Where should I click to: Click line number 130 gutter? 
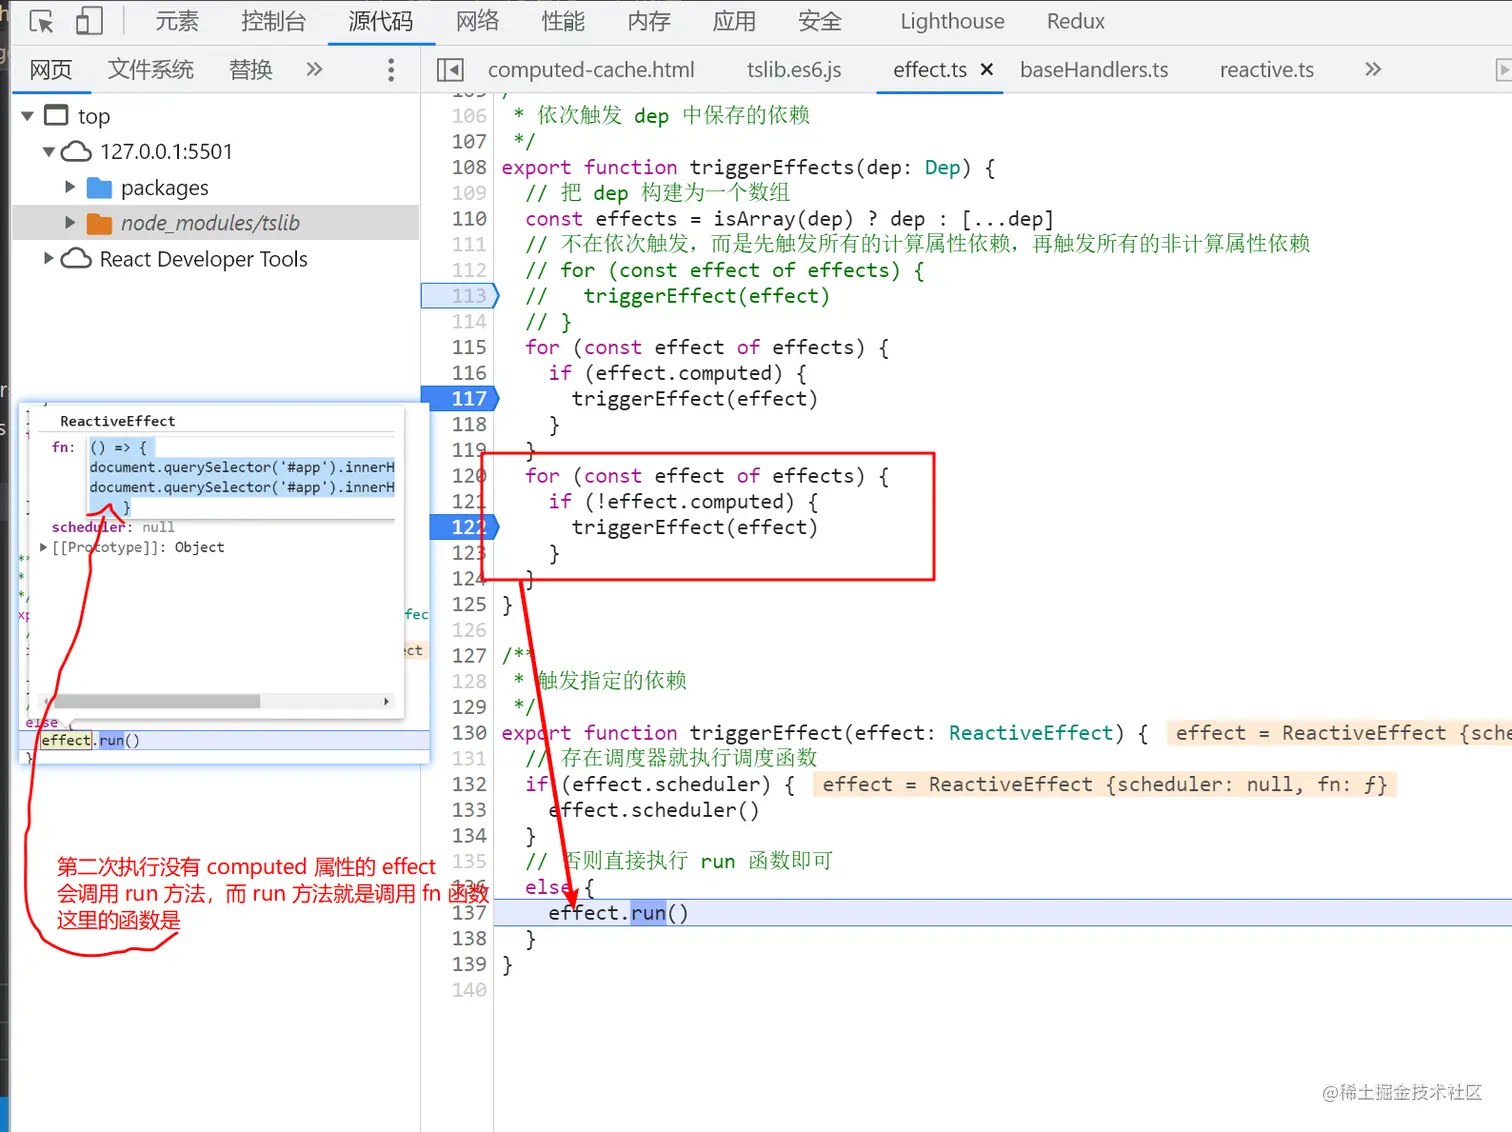[468, 733]
